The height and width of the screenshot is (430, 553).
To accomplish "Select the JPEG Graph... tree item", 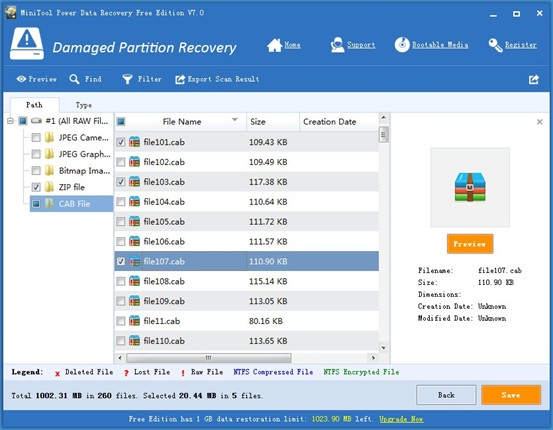I will [85, 154].
